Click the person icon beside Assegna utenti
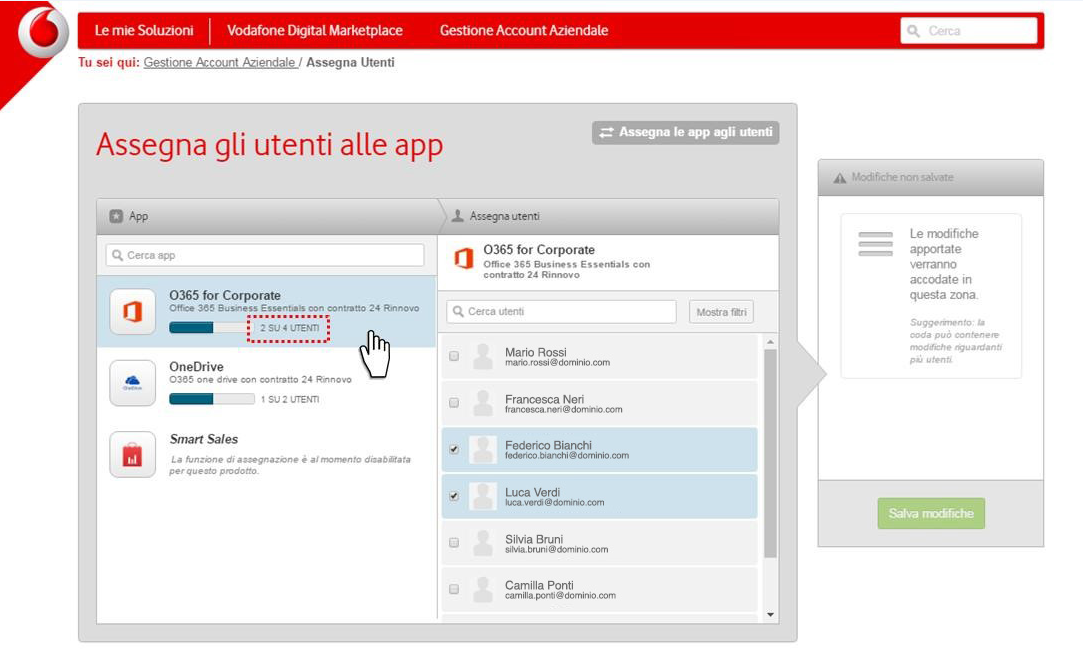The height and width of the screenshot is (672, 1083). click(x=457, y=216)
